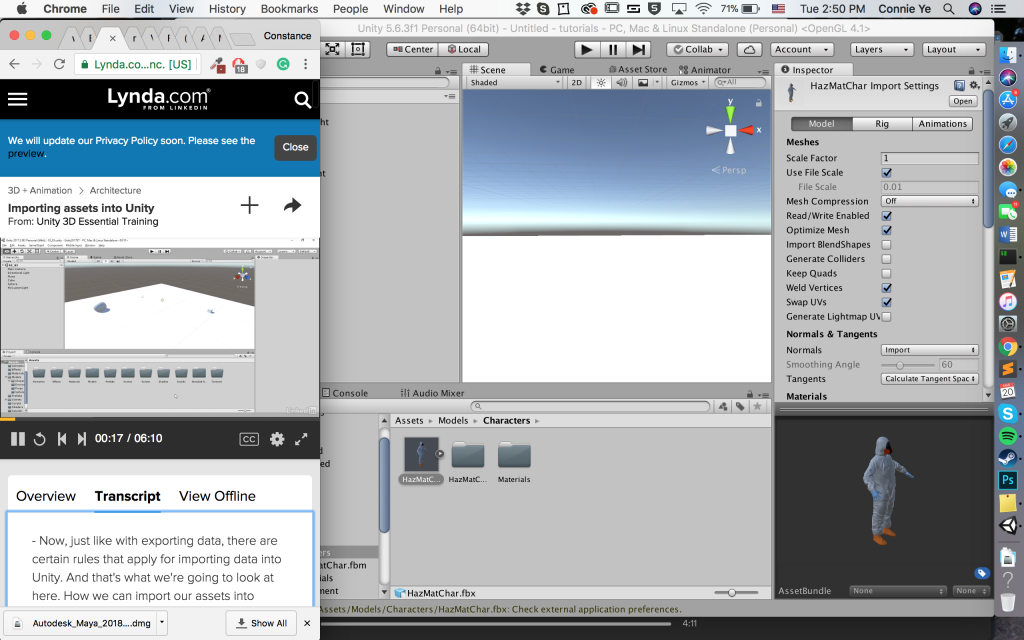
Task: Toggle Use File Scale checkbox
Action: (887, 173)
